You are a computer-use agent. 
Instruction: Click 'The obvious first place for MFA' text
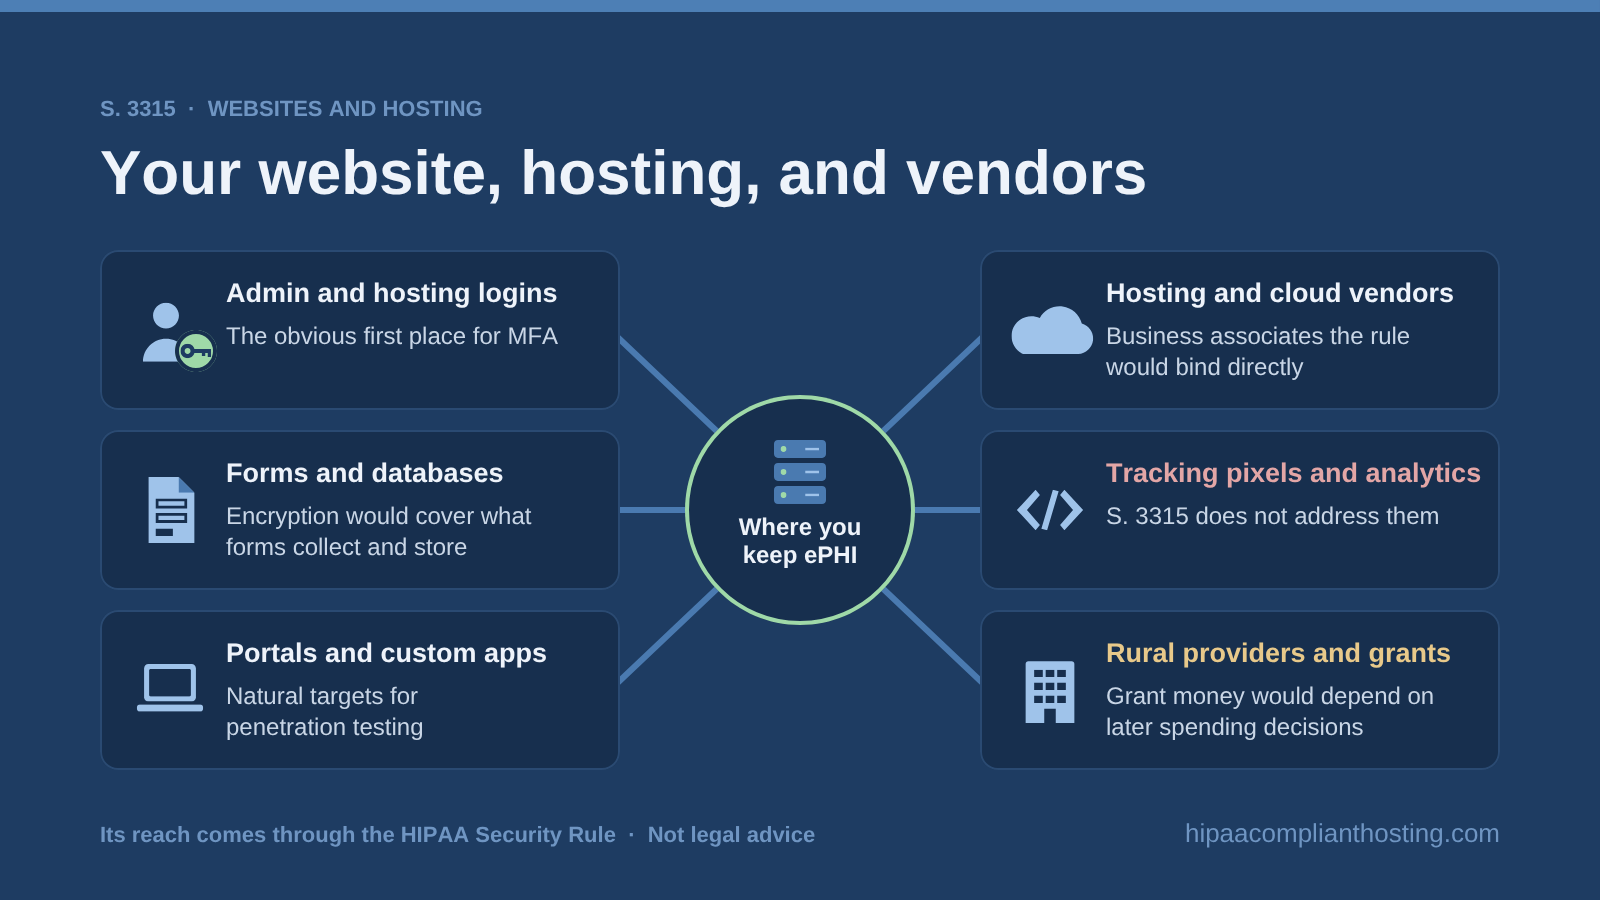tap(392, 336)
